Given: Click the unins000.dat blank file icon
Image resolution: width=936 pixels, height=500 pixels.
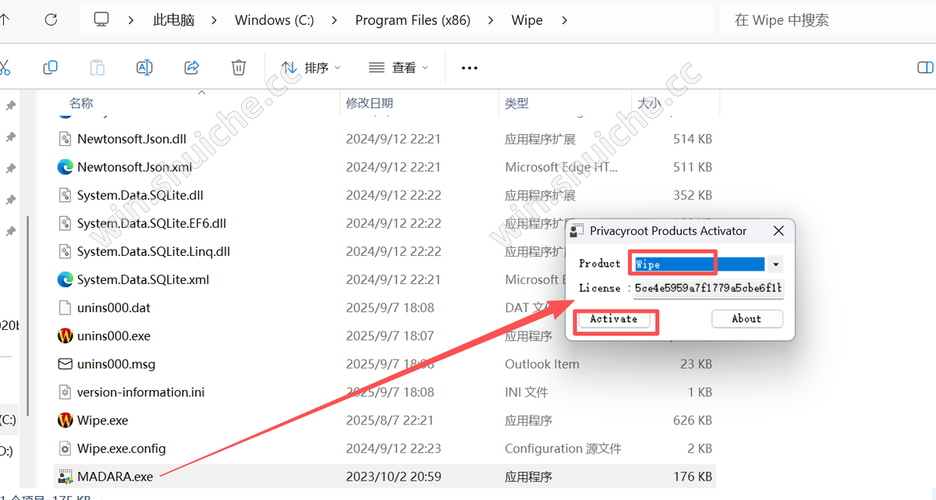Looking at the screenshot, I should (64, 307).
